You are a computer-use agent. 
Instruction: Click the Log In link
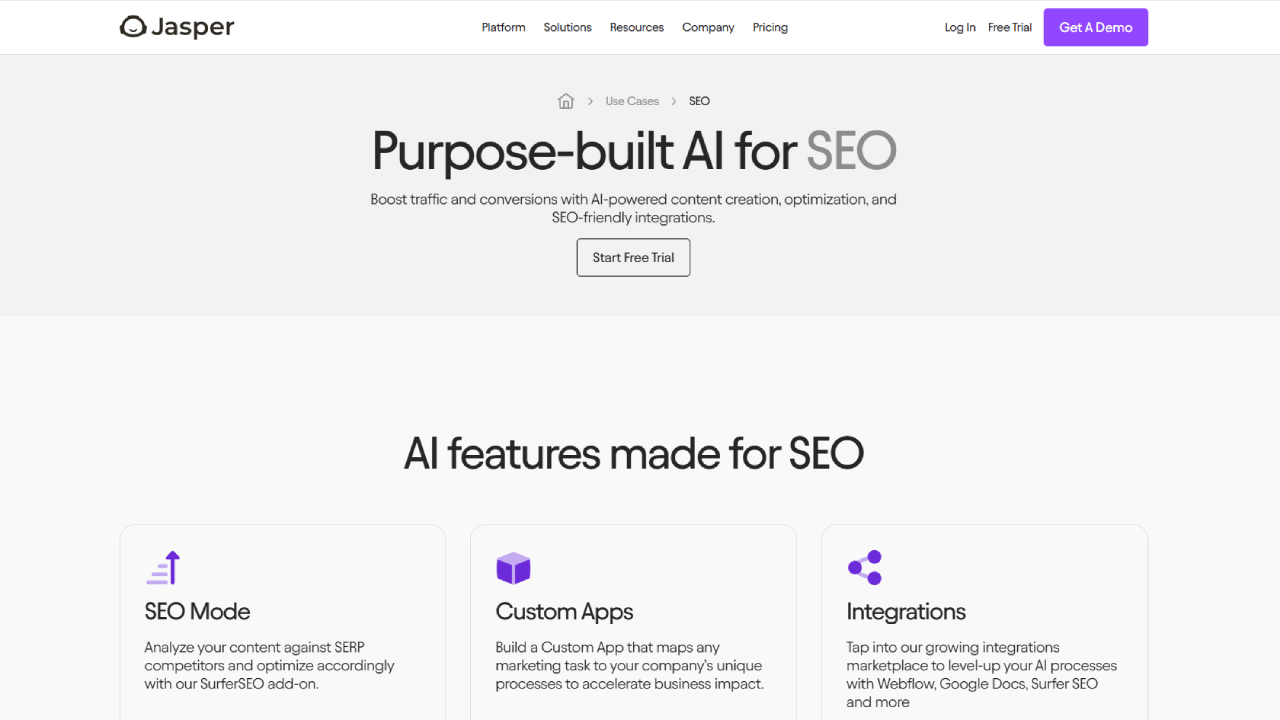coord(960,28)
